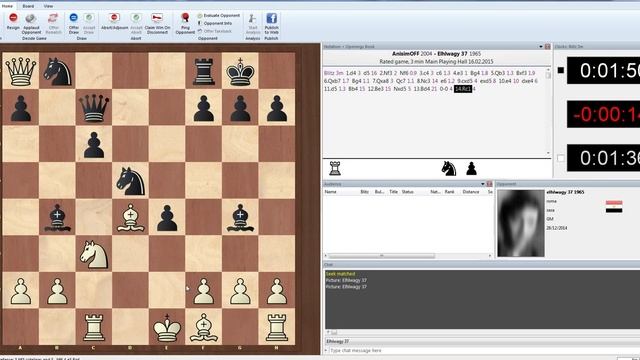Select the white rook on c1
This screenshot has height=360, width=640.
click(94, 327)
